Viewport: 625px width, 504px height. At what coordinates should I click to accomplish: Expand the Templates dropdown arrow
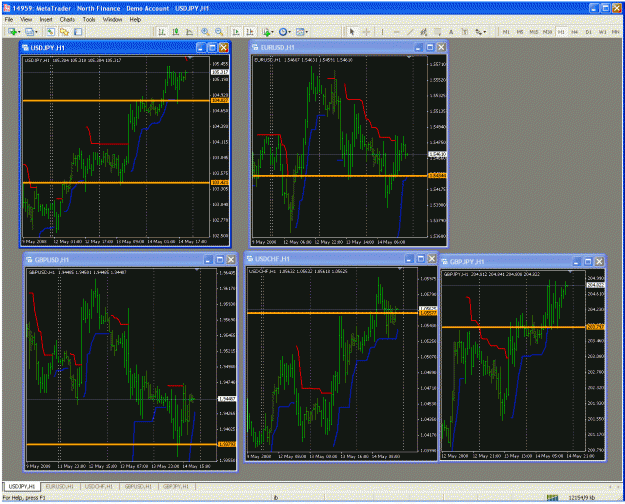tap(306, 32)
